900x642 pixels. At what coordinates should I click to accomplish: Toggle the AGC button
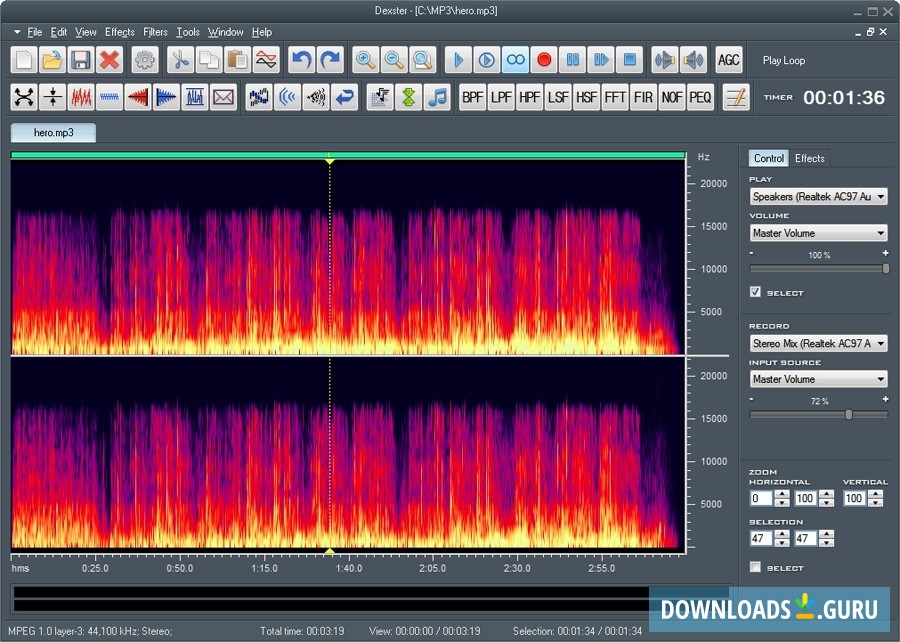click(729, 60)
